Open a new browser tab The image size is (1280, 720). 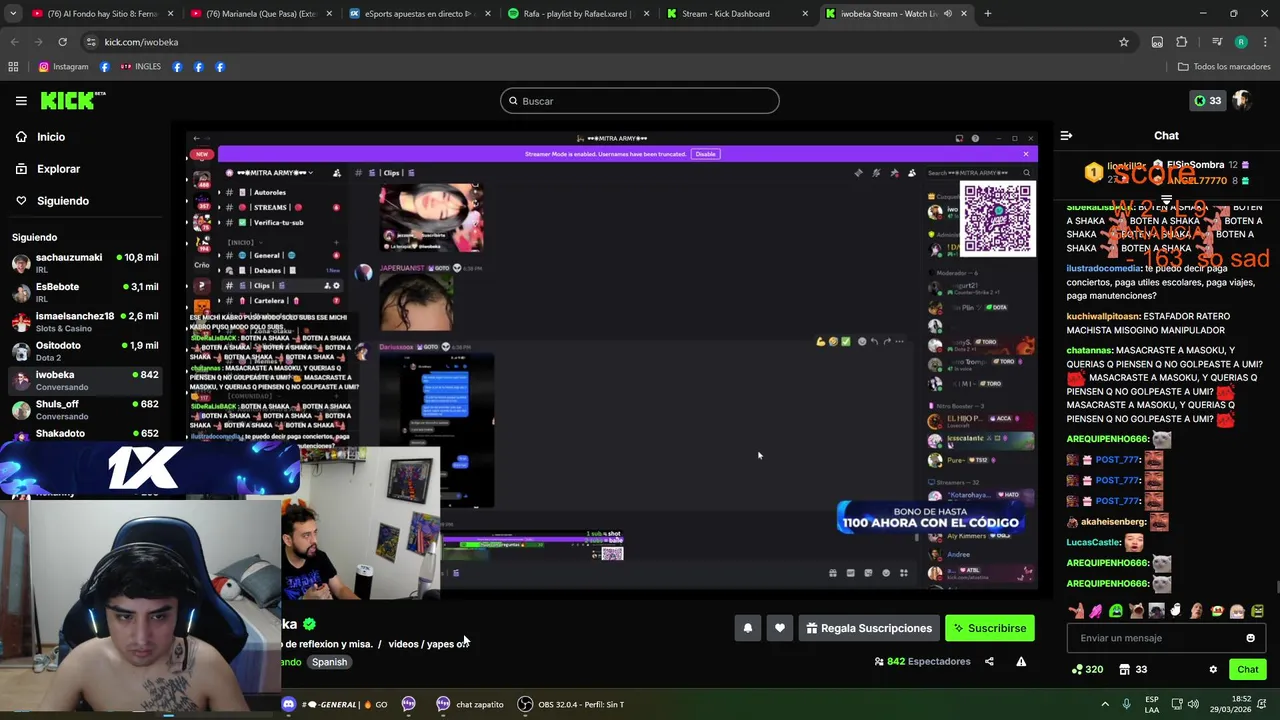[987, 14]
